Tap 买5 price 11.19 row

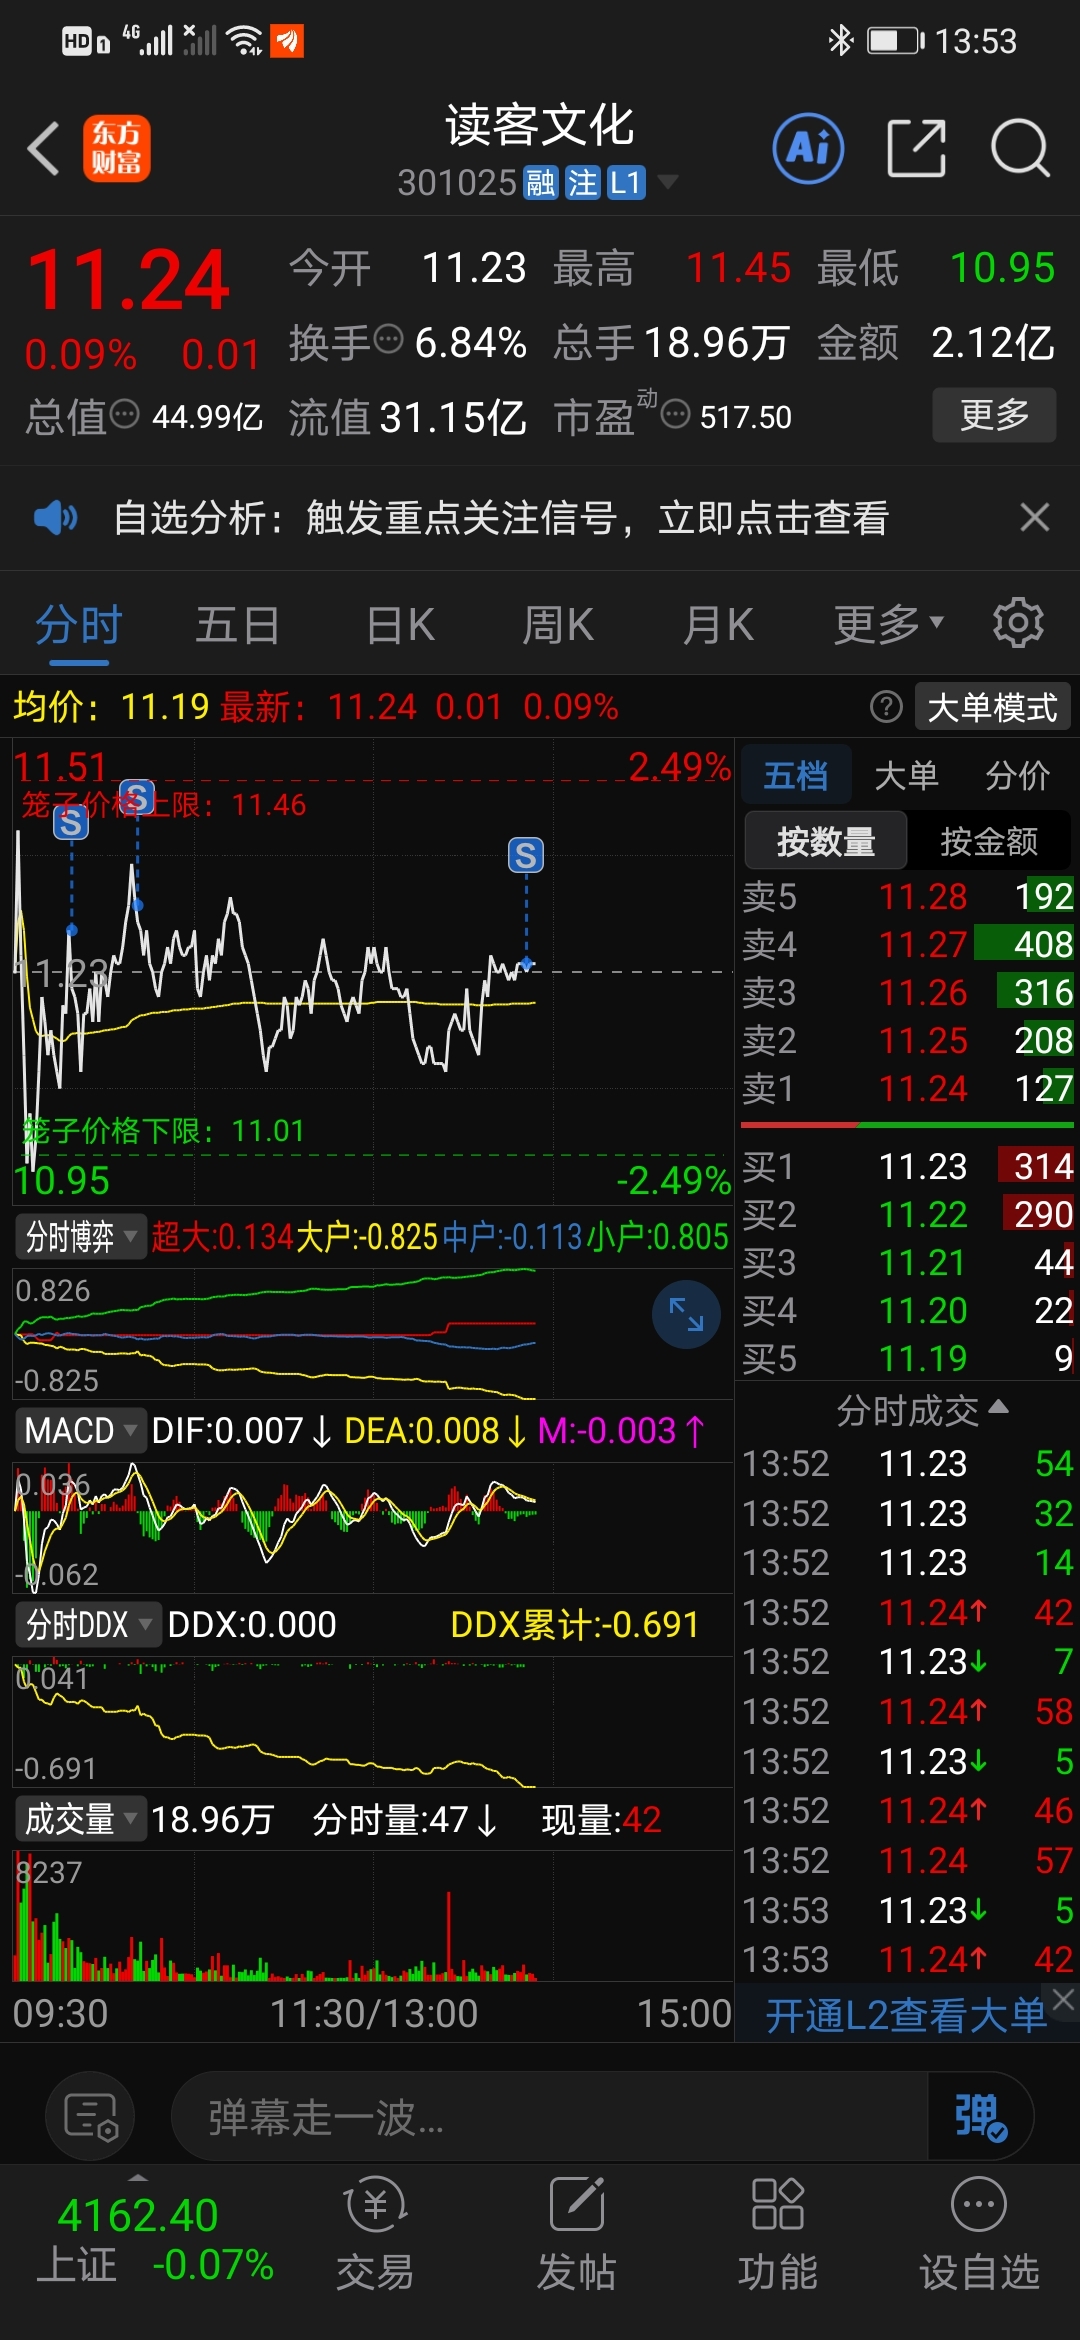coord(908,1358)
